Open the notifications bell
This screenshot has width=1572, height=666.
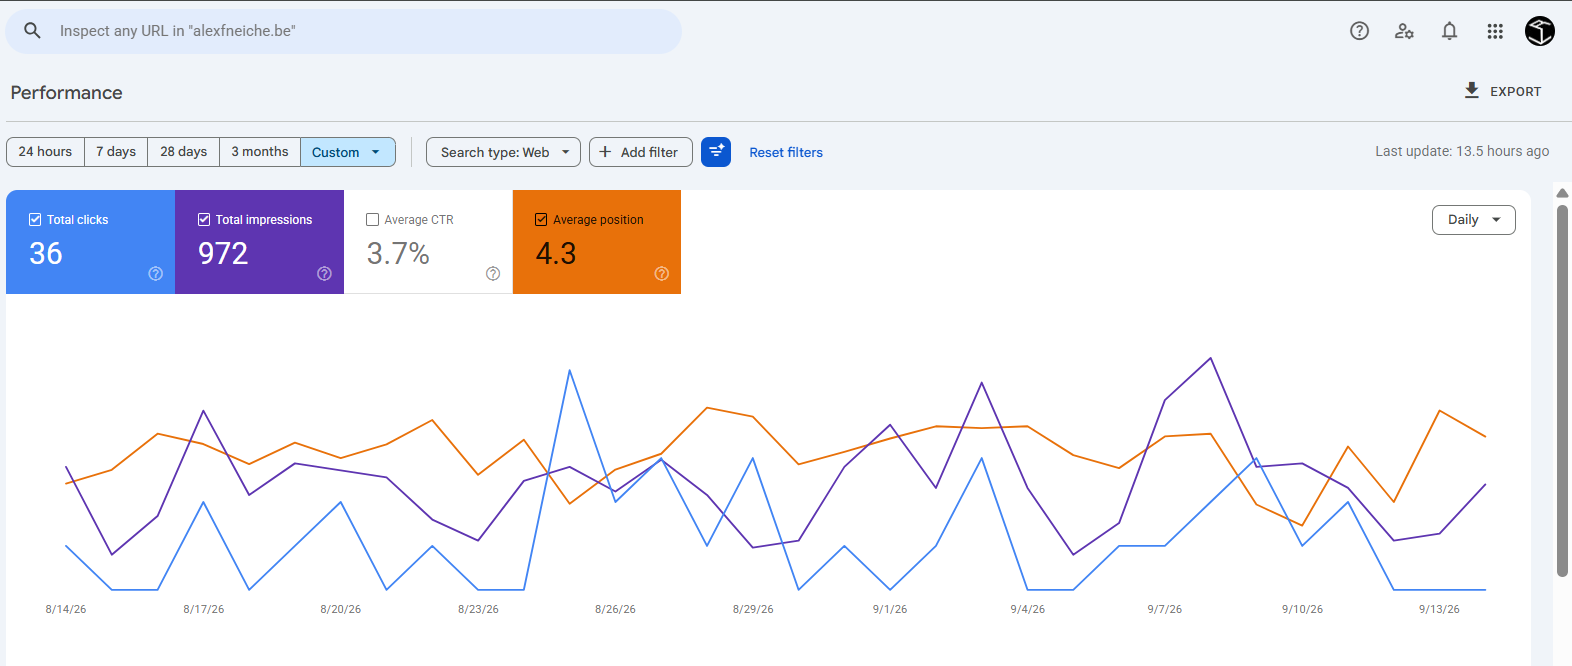click(1449, 31)
